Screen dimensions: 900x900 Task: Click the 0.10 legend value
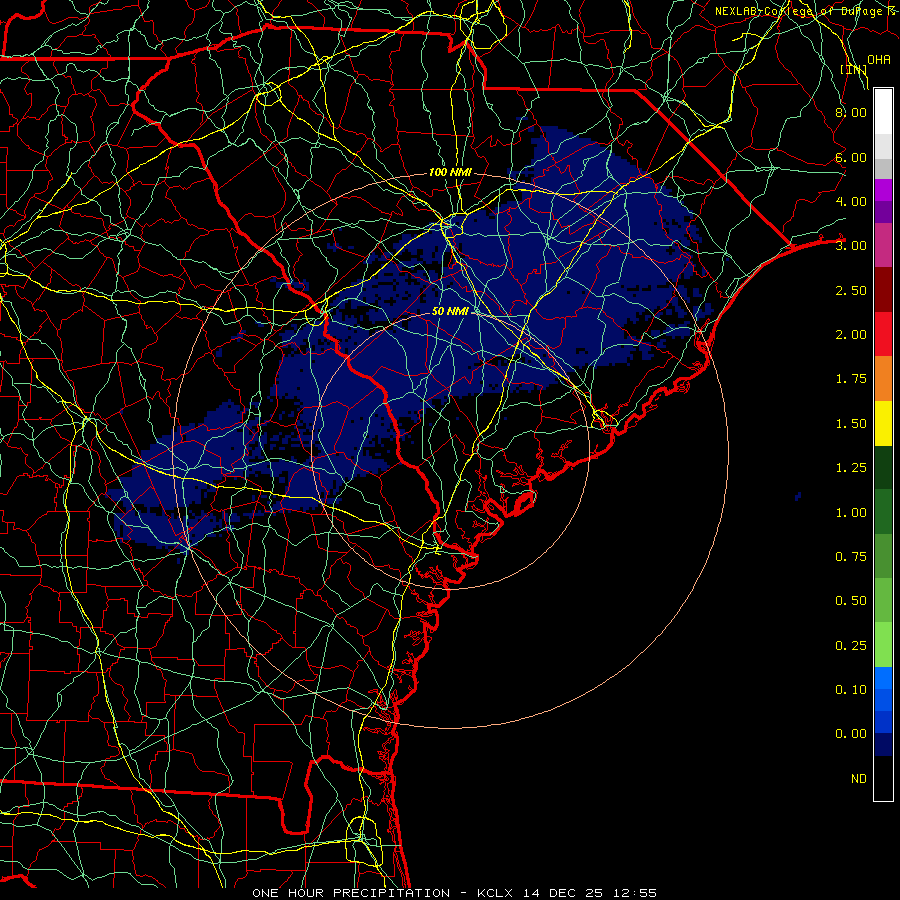(851, 690)
